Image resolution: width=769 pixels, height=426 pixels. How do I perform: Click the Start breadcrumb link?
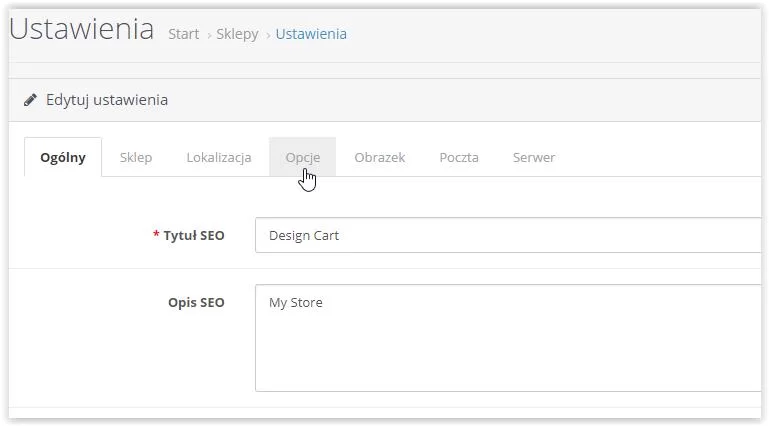tap(184, 34)
